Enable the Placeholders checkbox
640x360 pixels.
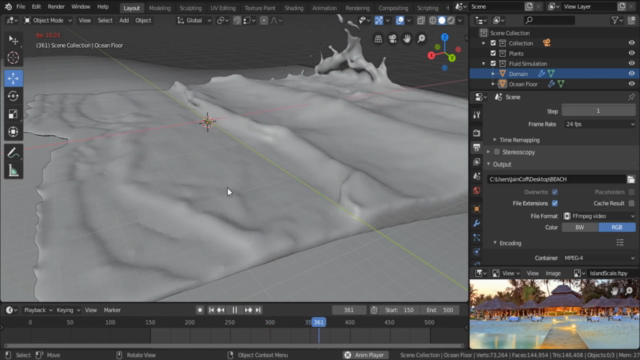pyautogui.click(x=631, y=192)
